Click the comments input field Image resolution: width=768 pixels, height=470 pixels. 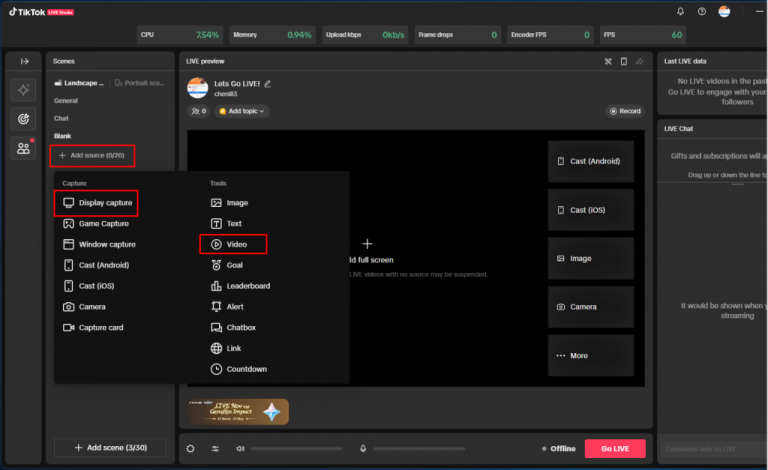click(x=714, y=449)
